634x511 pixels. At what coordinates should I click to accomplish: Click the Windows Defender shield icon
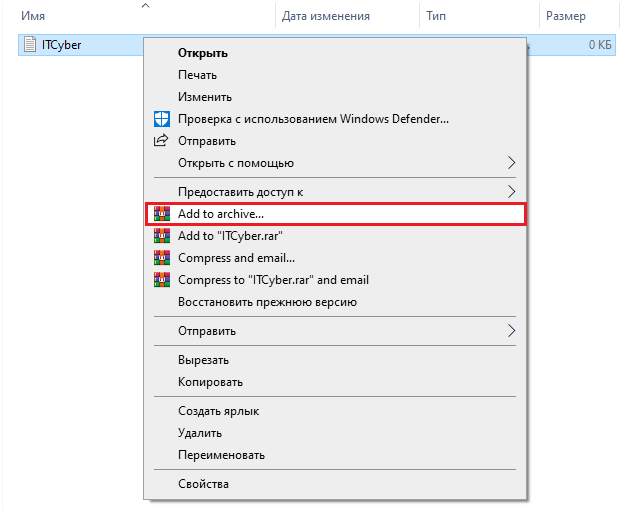coord(161,119)
